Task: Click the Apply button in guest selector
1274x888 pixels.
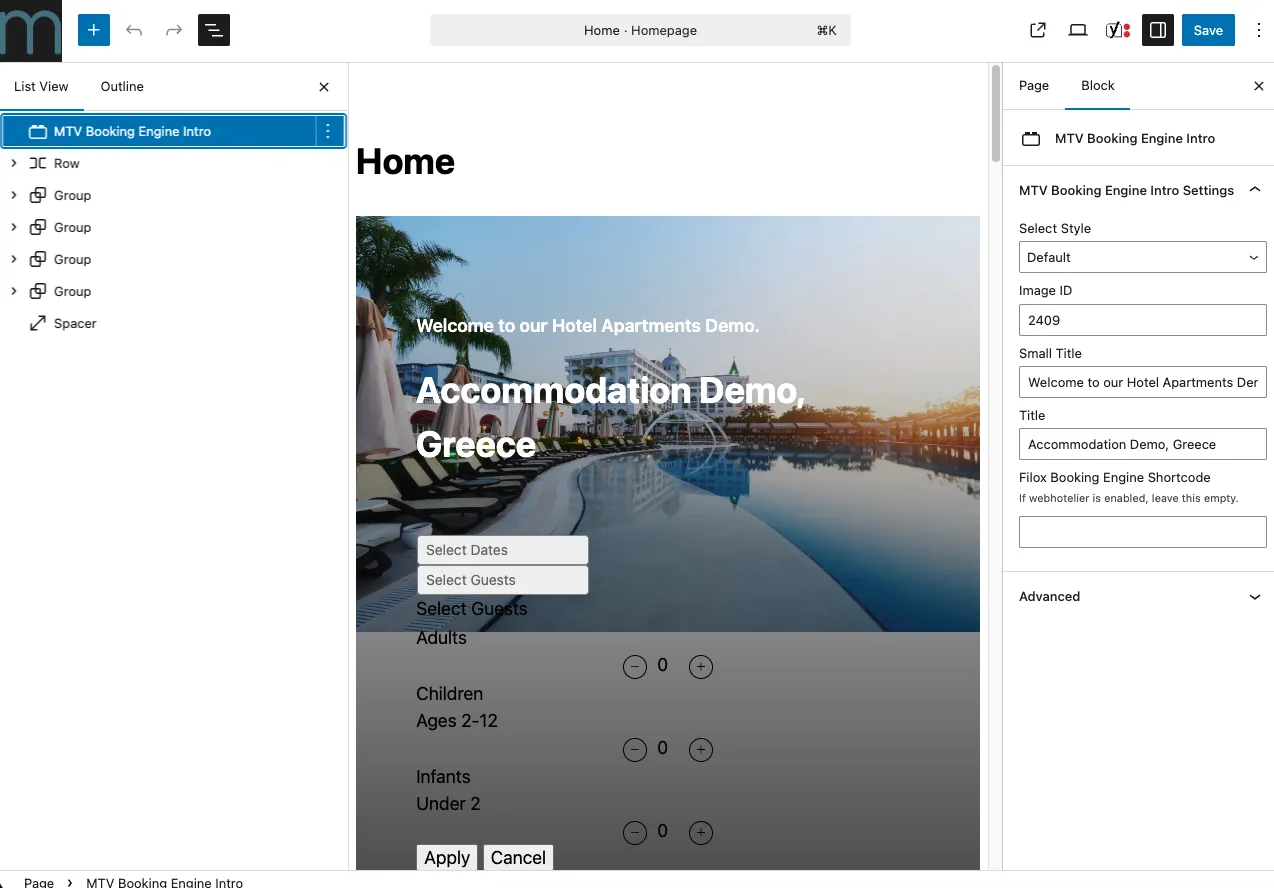Action: (x=447, y=857)
